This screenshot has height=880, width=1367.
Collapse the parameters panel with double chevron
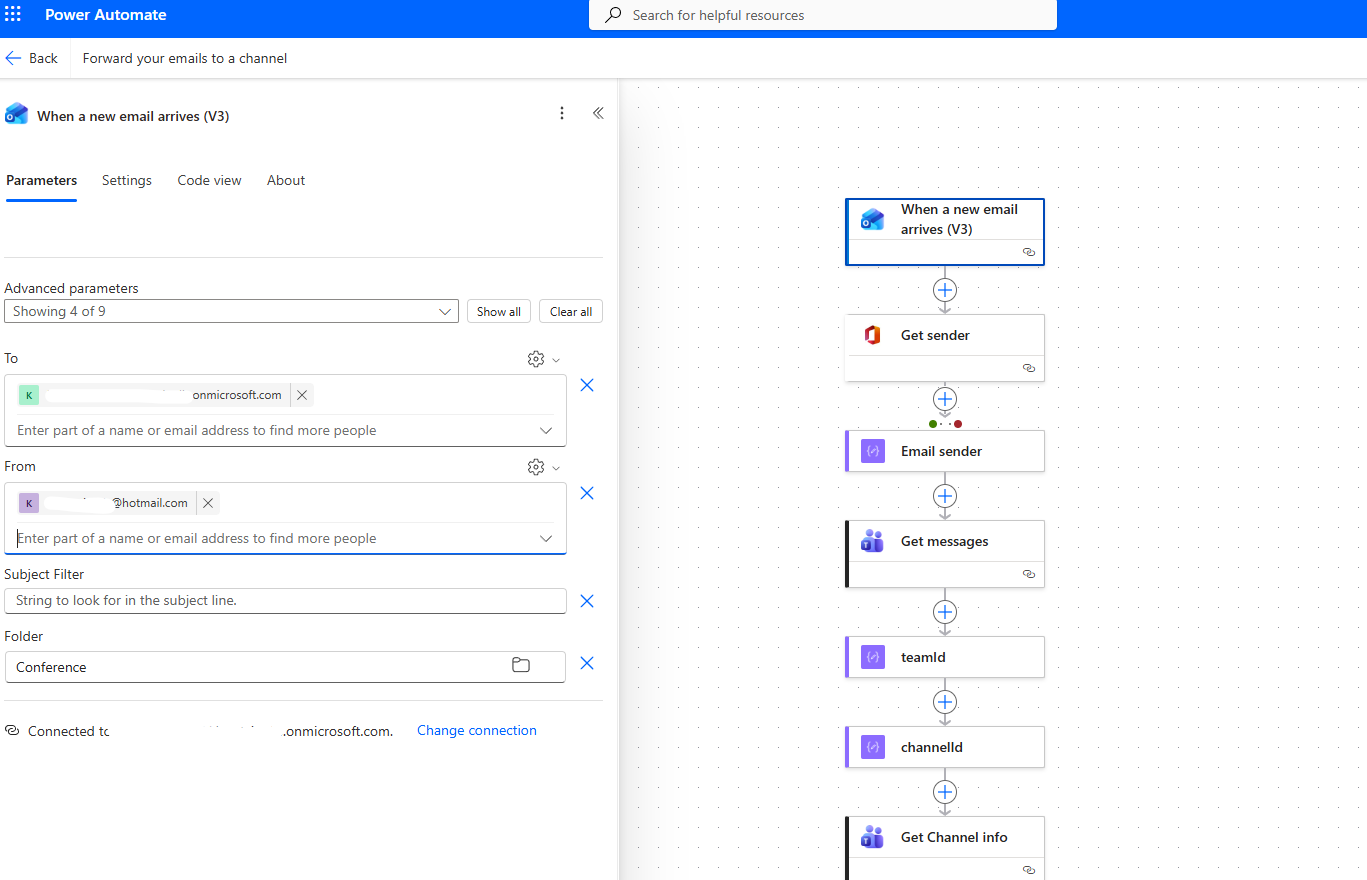coord(598,114)
